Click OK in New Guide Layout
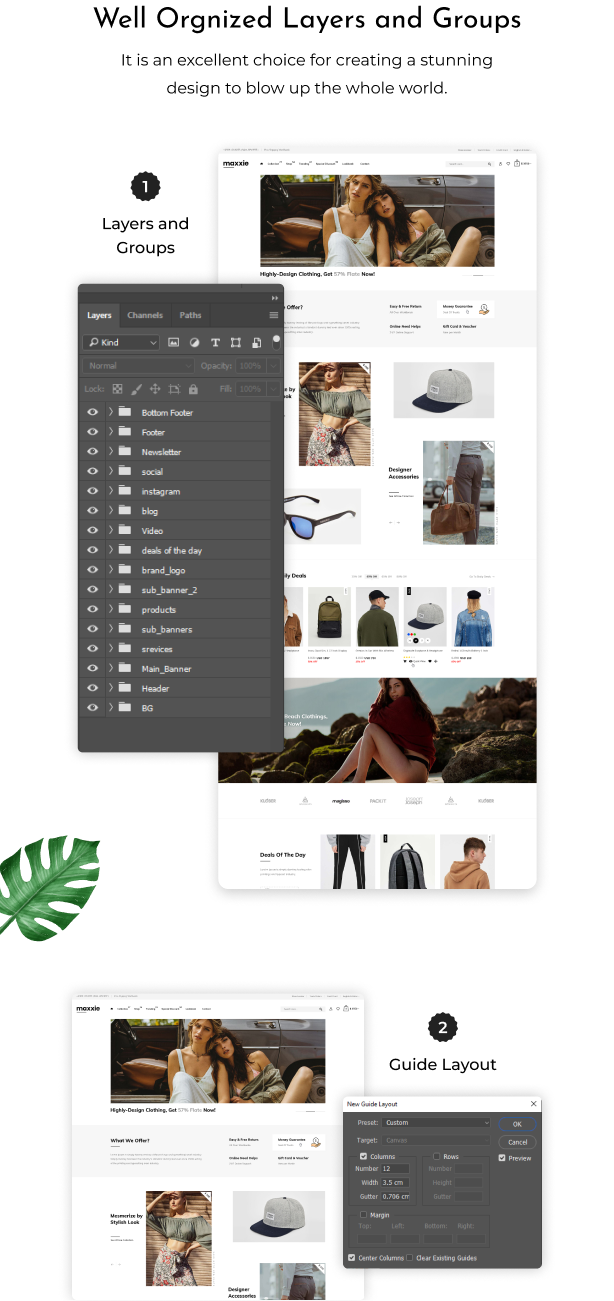 pos(517,1124)
